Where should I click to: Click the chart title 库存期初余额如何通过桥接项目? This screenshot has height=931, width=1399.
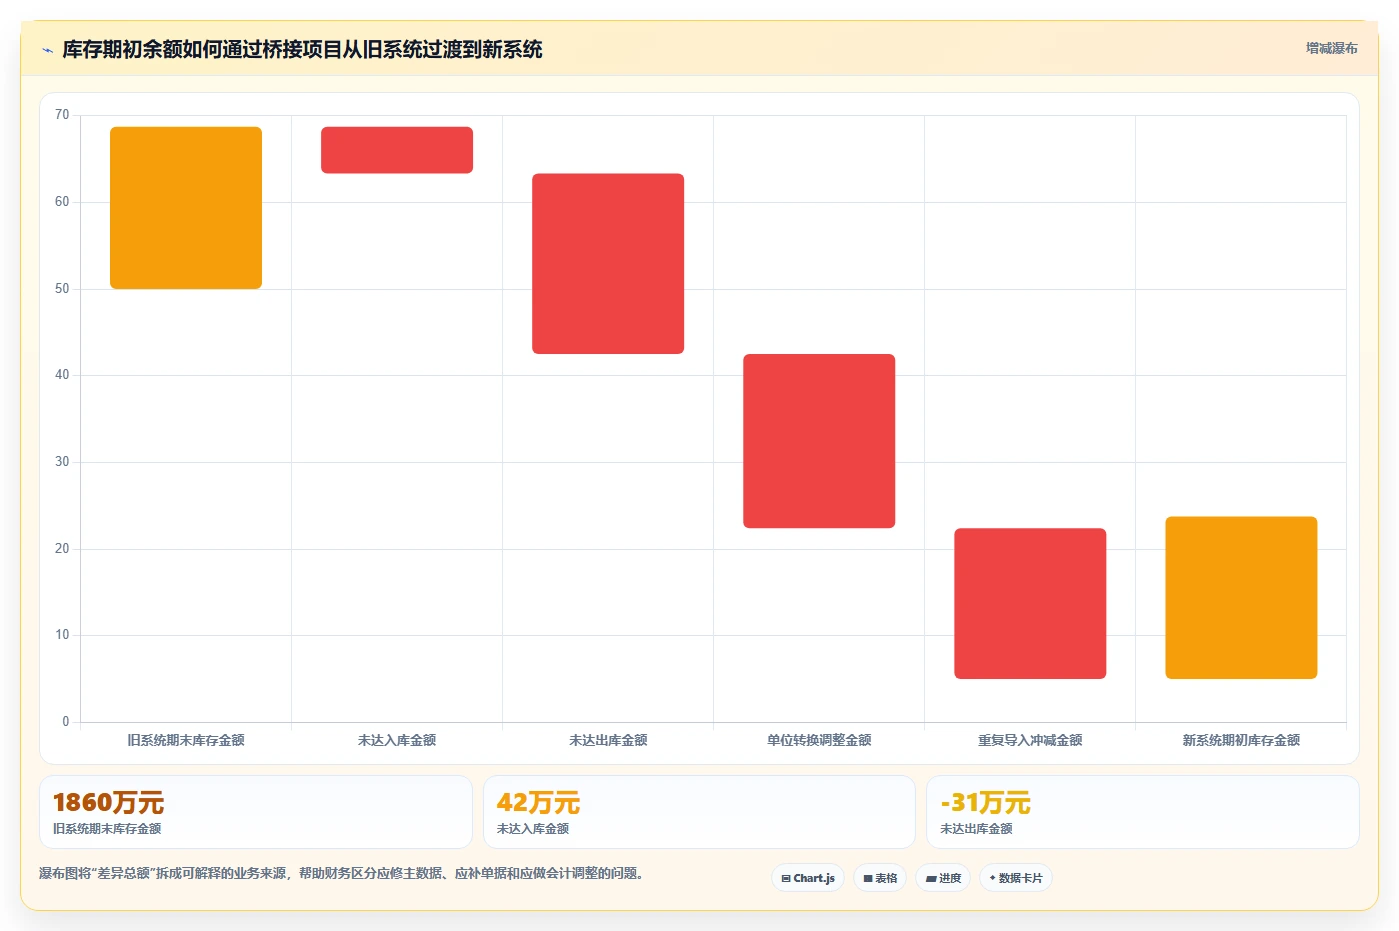[302, 49]
